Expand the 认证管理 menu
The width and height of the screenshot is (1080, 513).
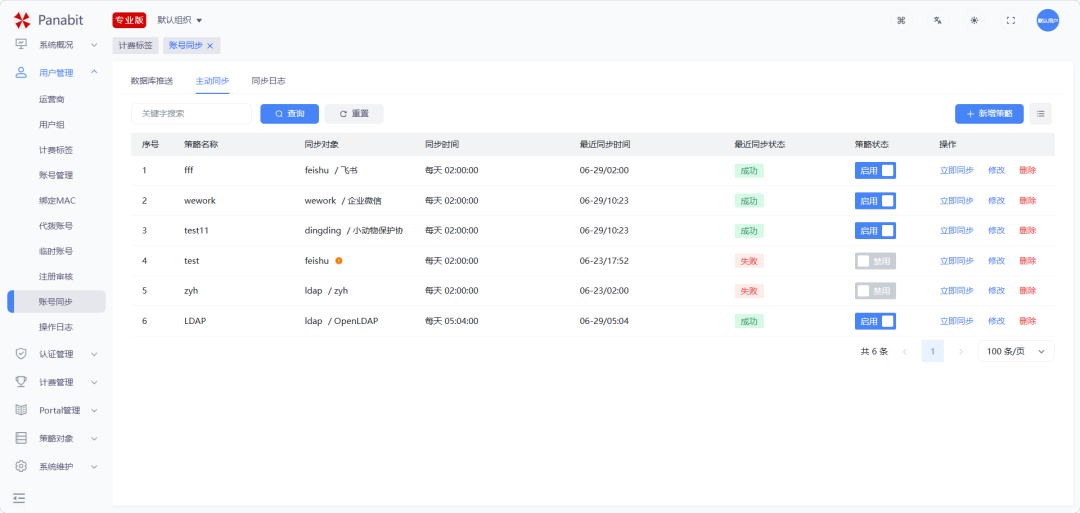tap(94, 354)
